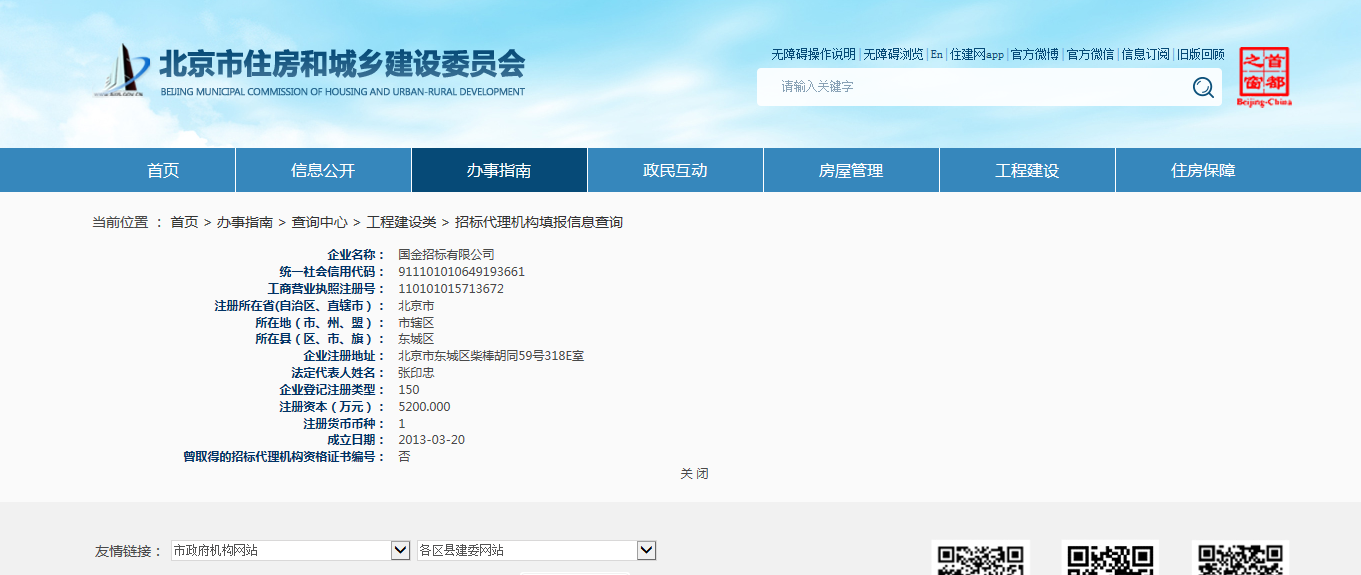Focus the keyword search input box
The width and height of the screenshot is (1361, 575).
click(x=970, y=87)
